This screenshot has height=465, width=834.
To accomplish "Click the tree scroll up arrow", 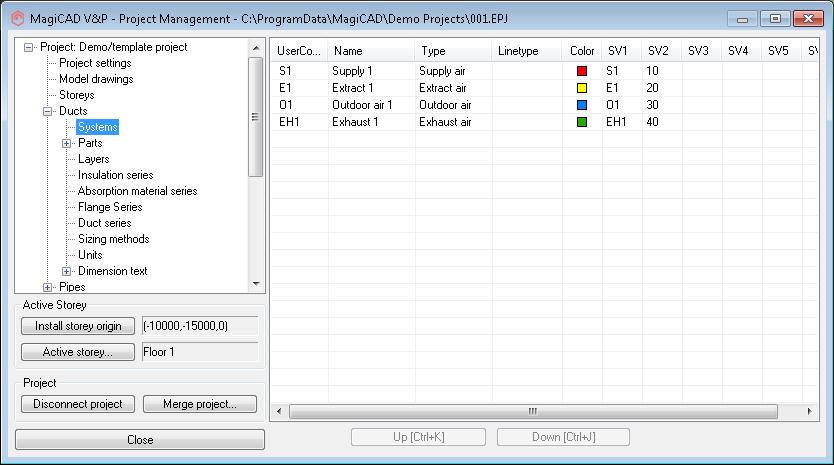I will [x=256, y=48].
